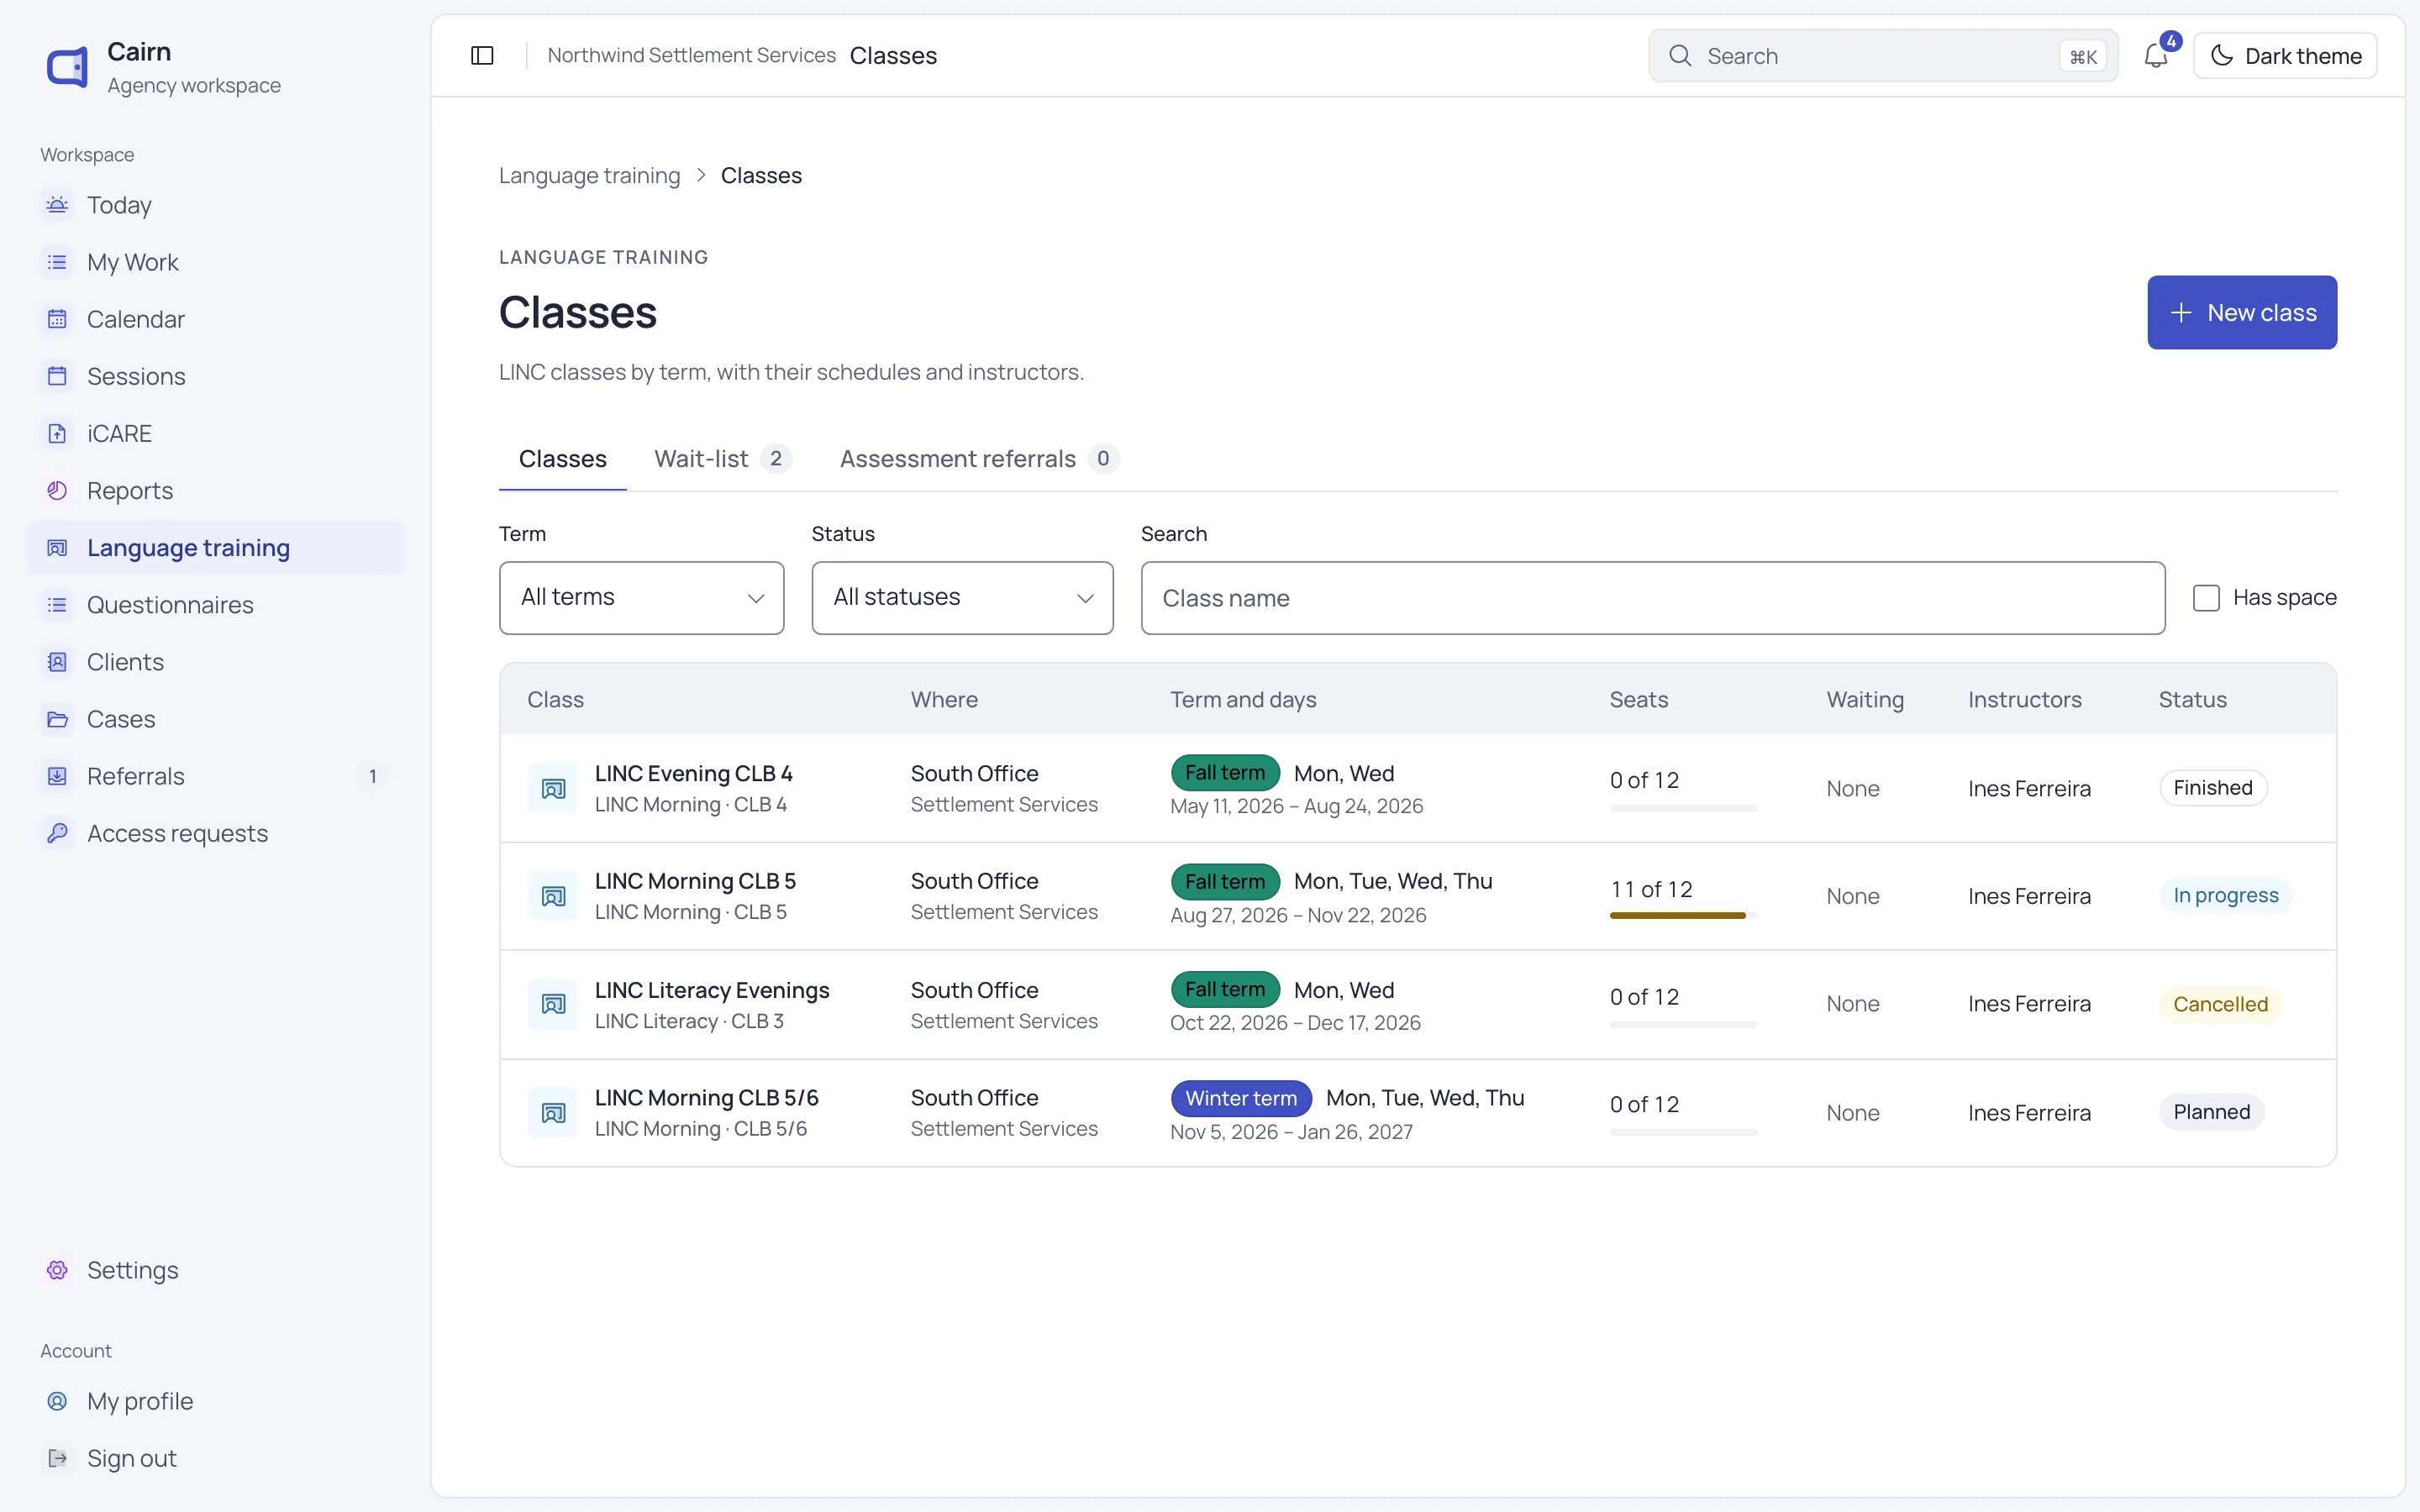Click the Winter term badge
Image resolution: width=2420 pixels, height=1512 pixels.
[x=1241, y=1098]
